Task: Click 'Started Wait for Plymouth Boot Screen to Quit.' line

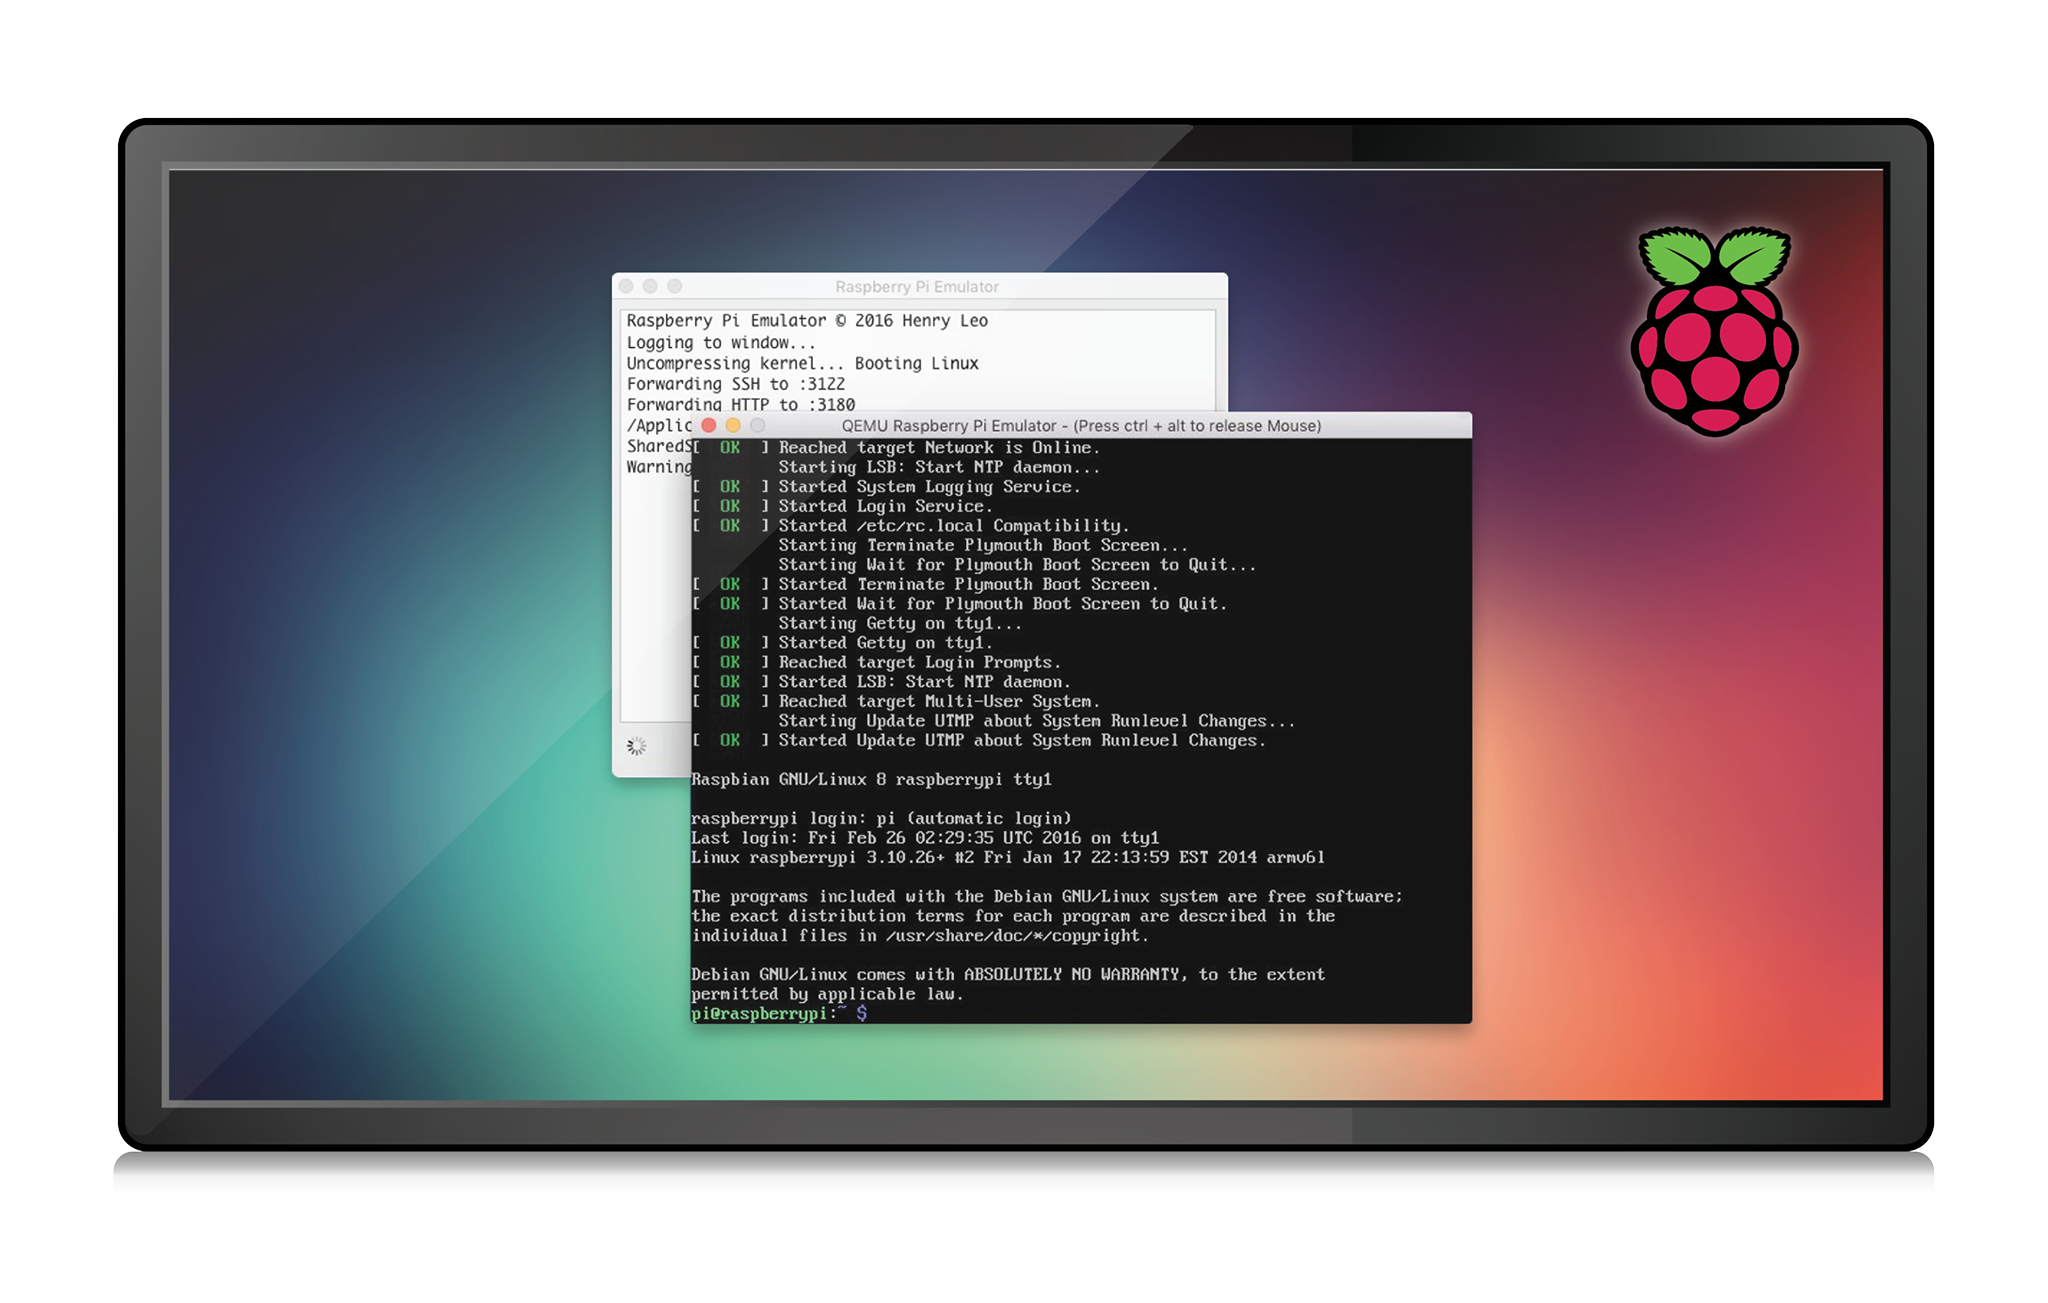Action: pos(1002,604)
